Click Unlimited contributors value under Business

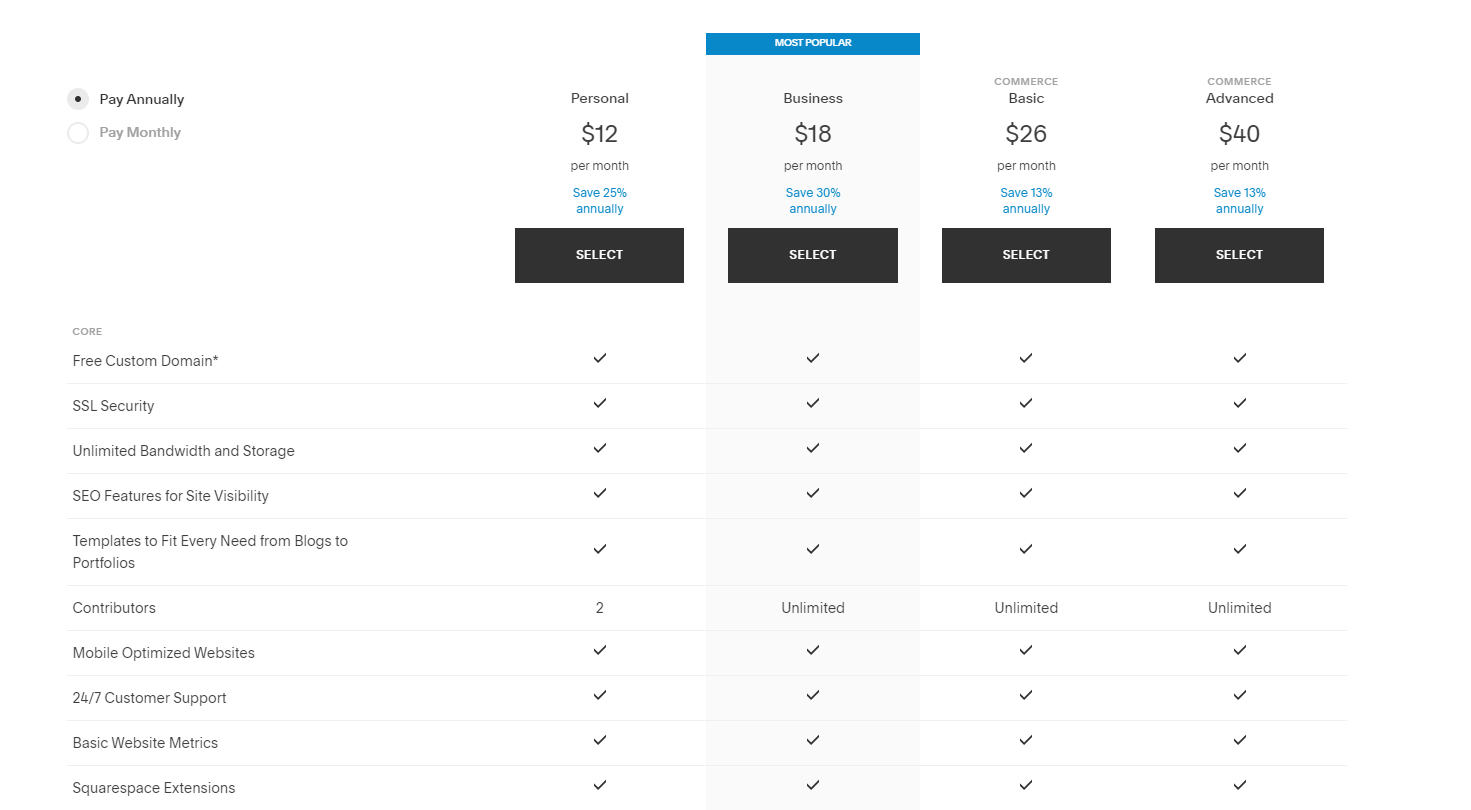(x=813, y=608)
